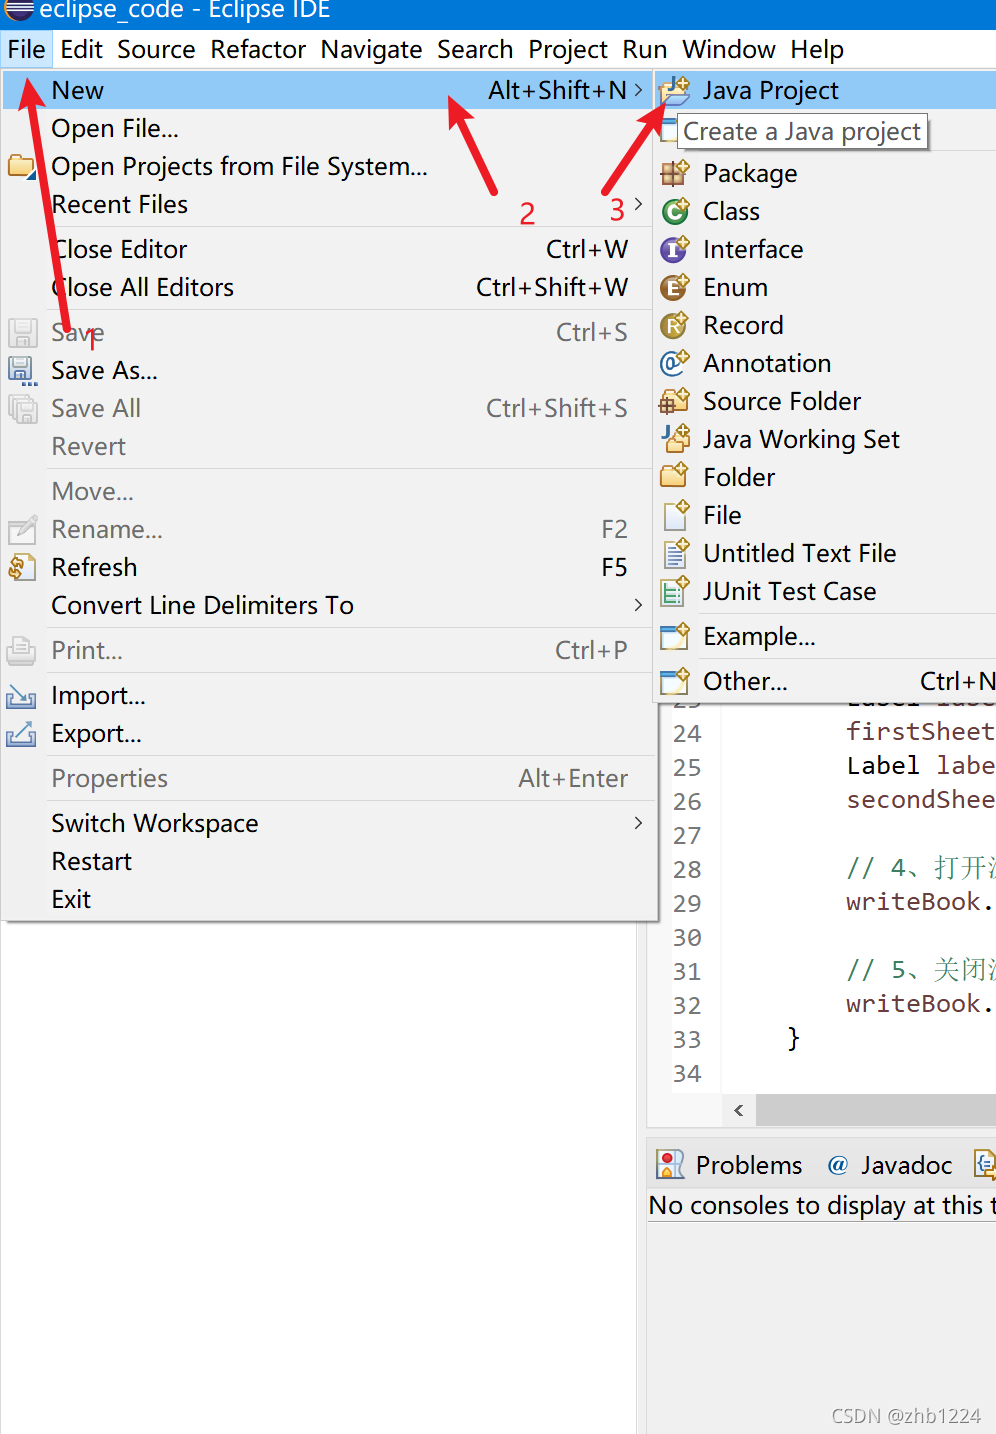Choose Java Project from New submenu
Screen dimensions: 996x1434
point(826,90)
